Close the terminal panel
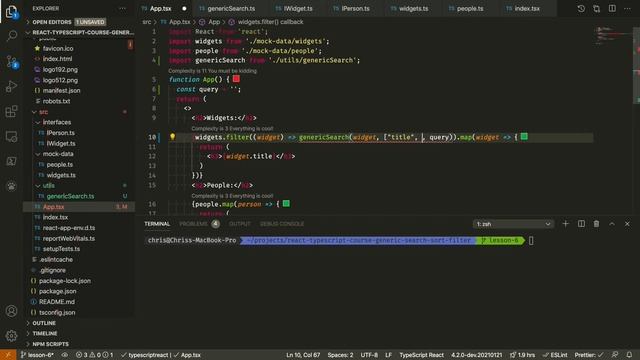The height and width of the screenshot is (360, 640). [627, 224]
